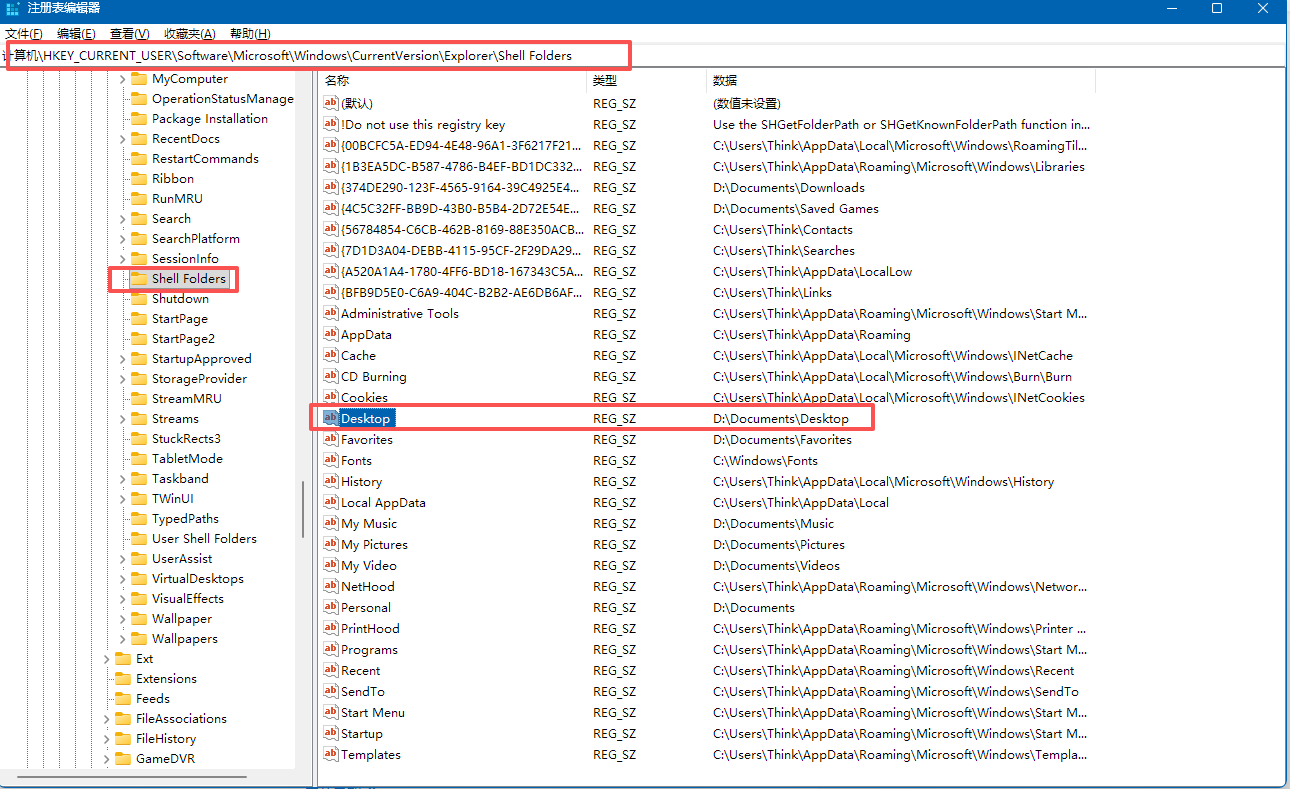Click the folder icon beside Package Installation

coord(139,119)
